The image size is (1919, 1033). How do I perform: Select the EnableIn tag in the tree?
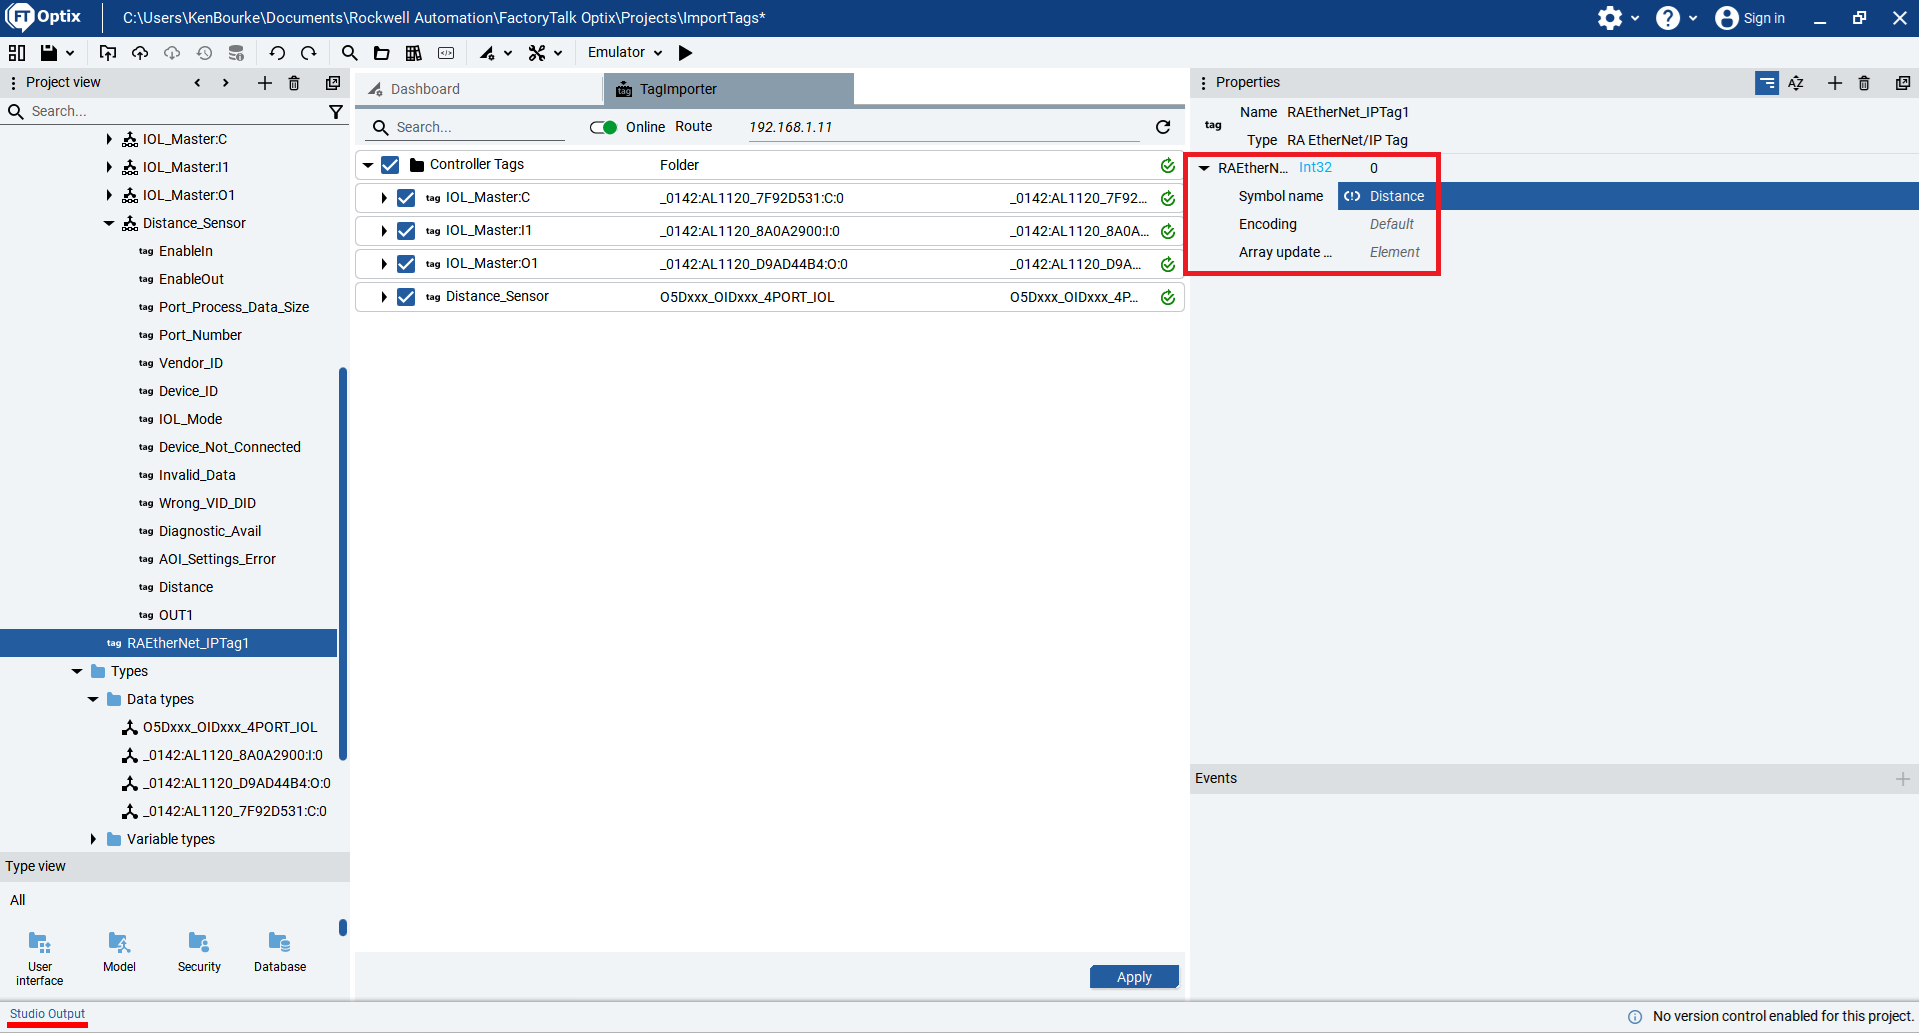185,251
